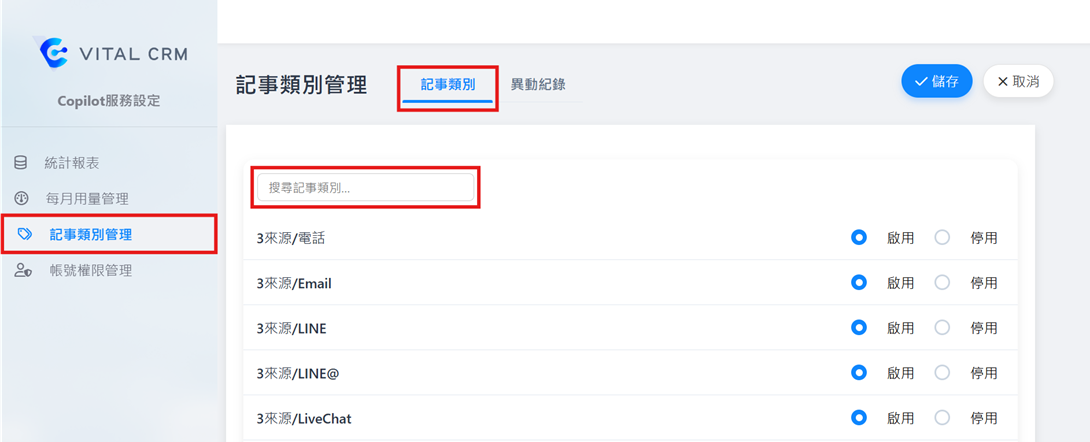Open 每月用量管理 in the sidebar
1090x442 pixels.
(87, 199)
